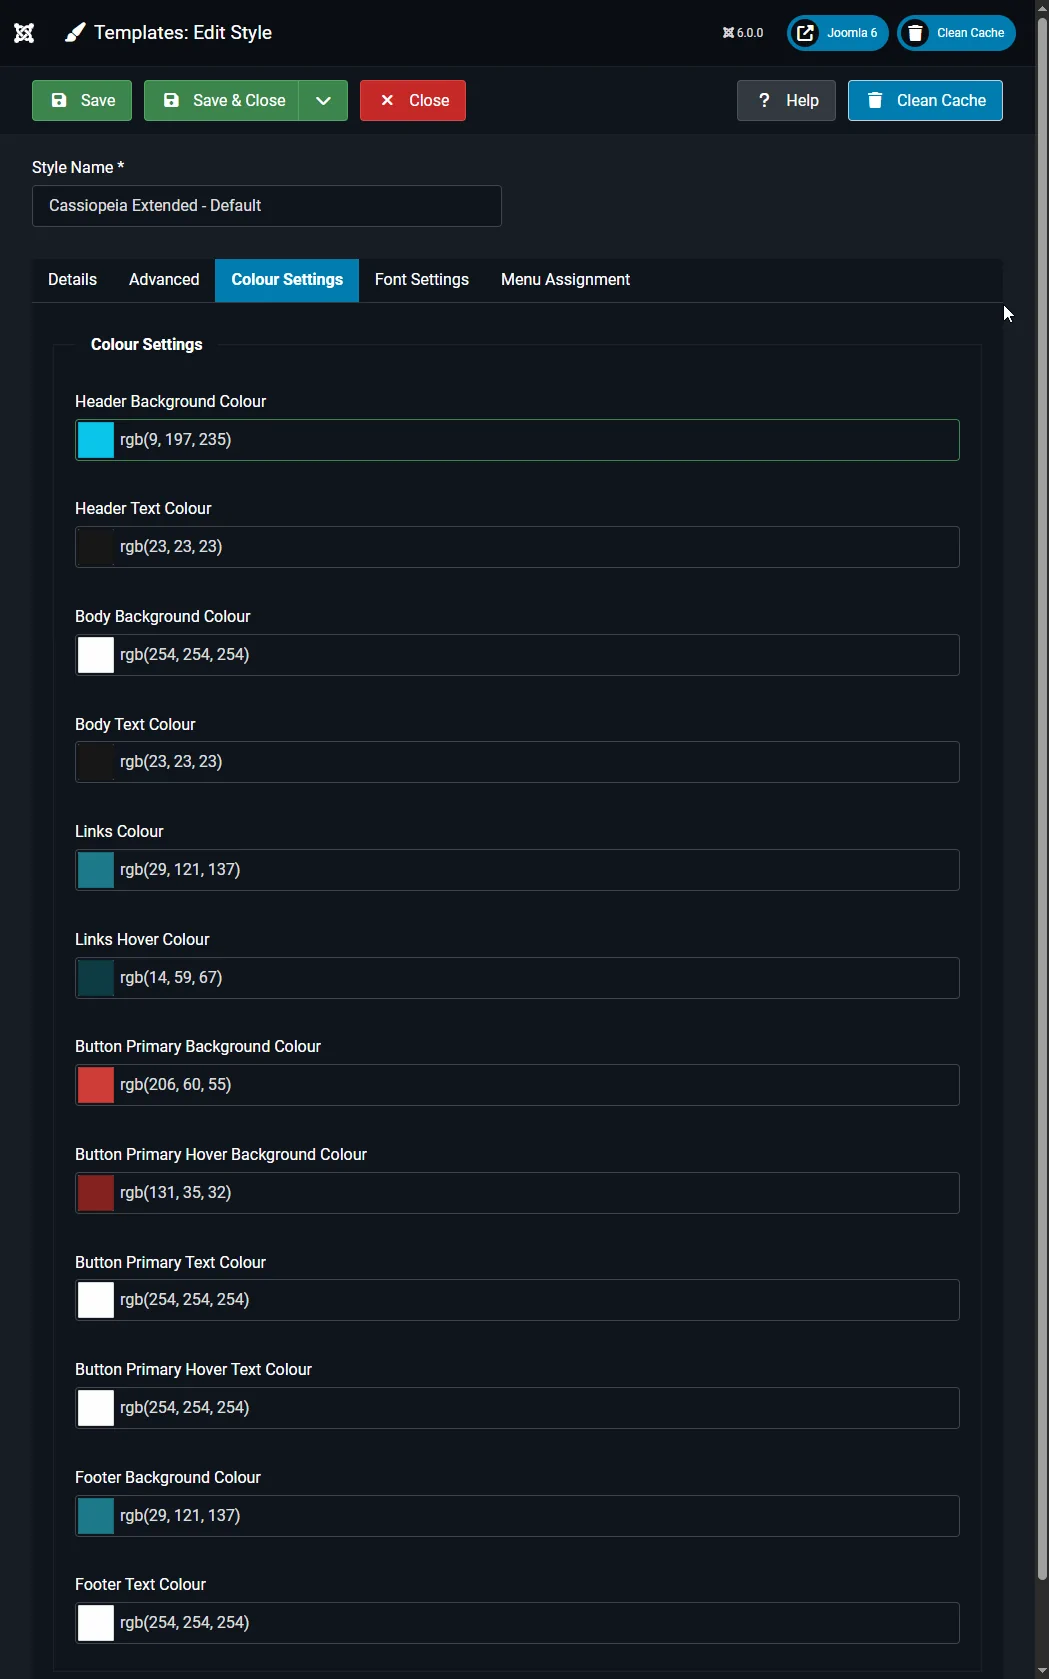Switch to the Details tab
Viewport: 1049px width, 1679px height.
point(73,280)
